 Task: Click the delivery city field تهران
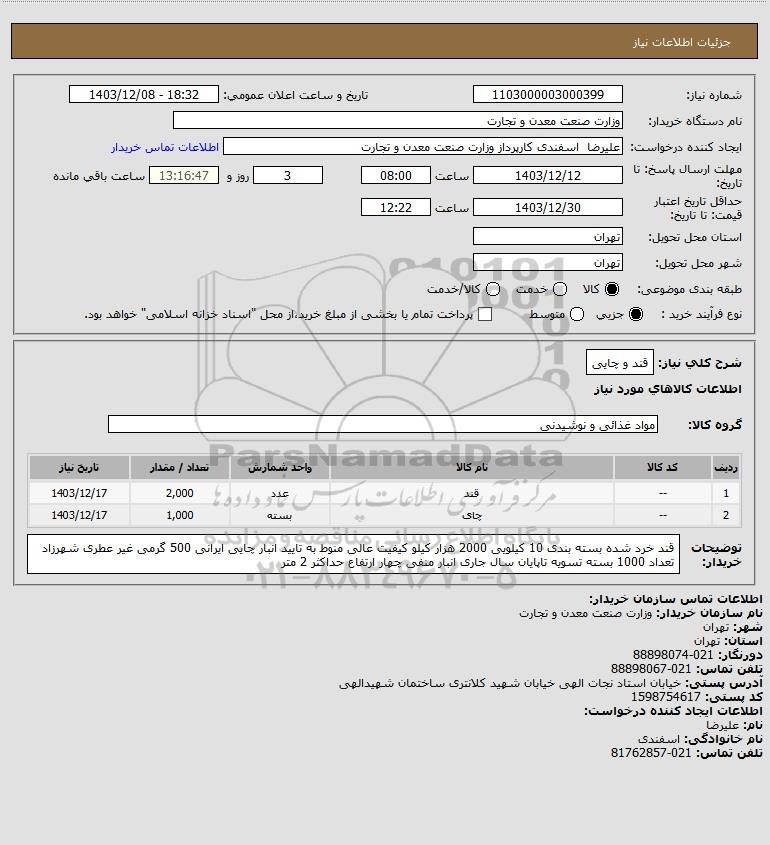click(x=547, y=262)
